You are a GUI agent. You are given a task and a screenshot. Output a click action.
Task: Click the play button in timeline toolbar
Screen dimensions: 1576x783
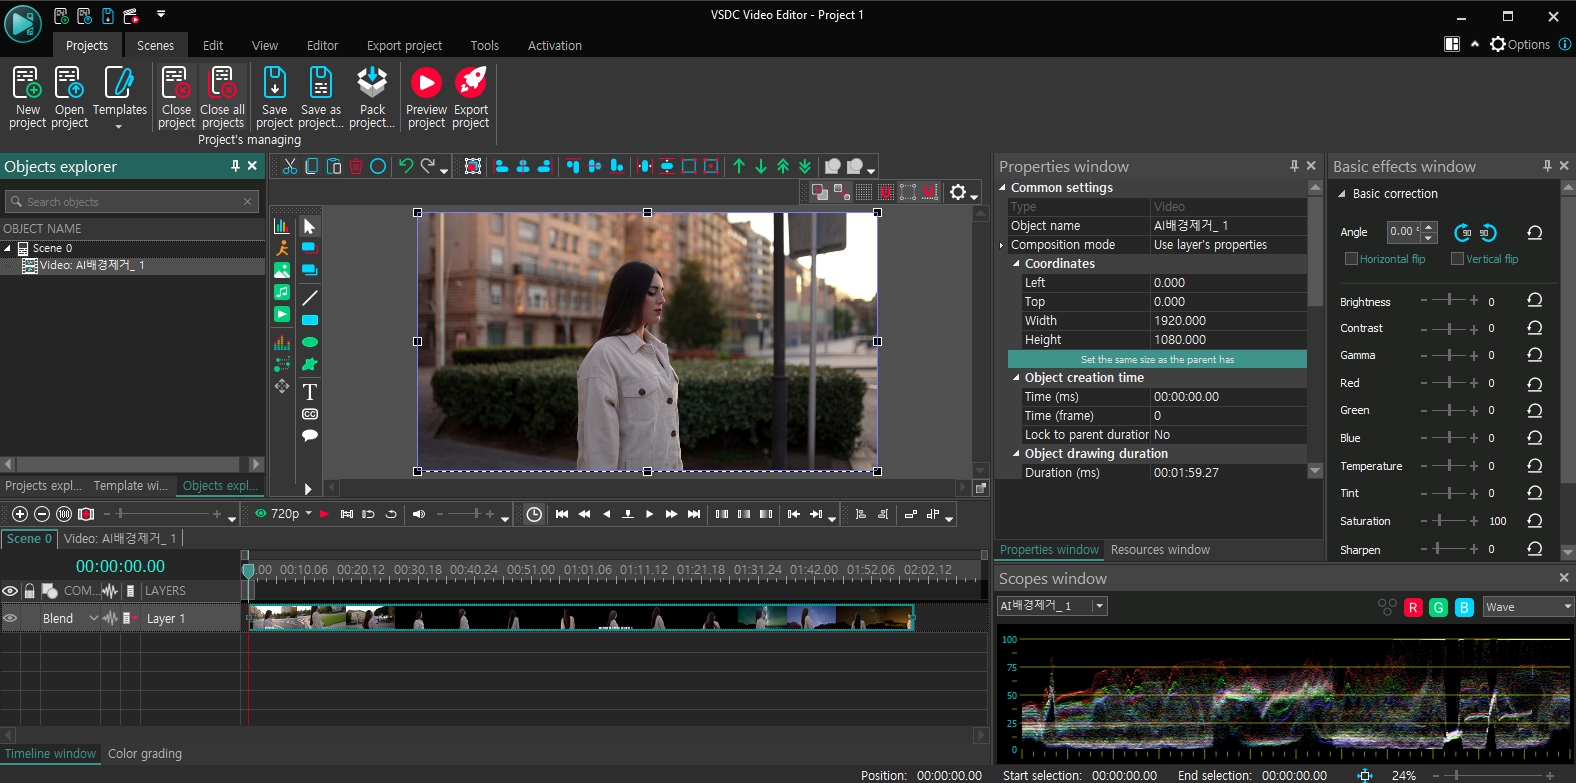coord(650,514)
